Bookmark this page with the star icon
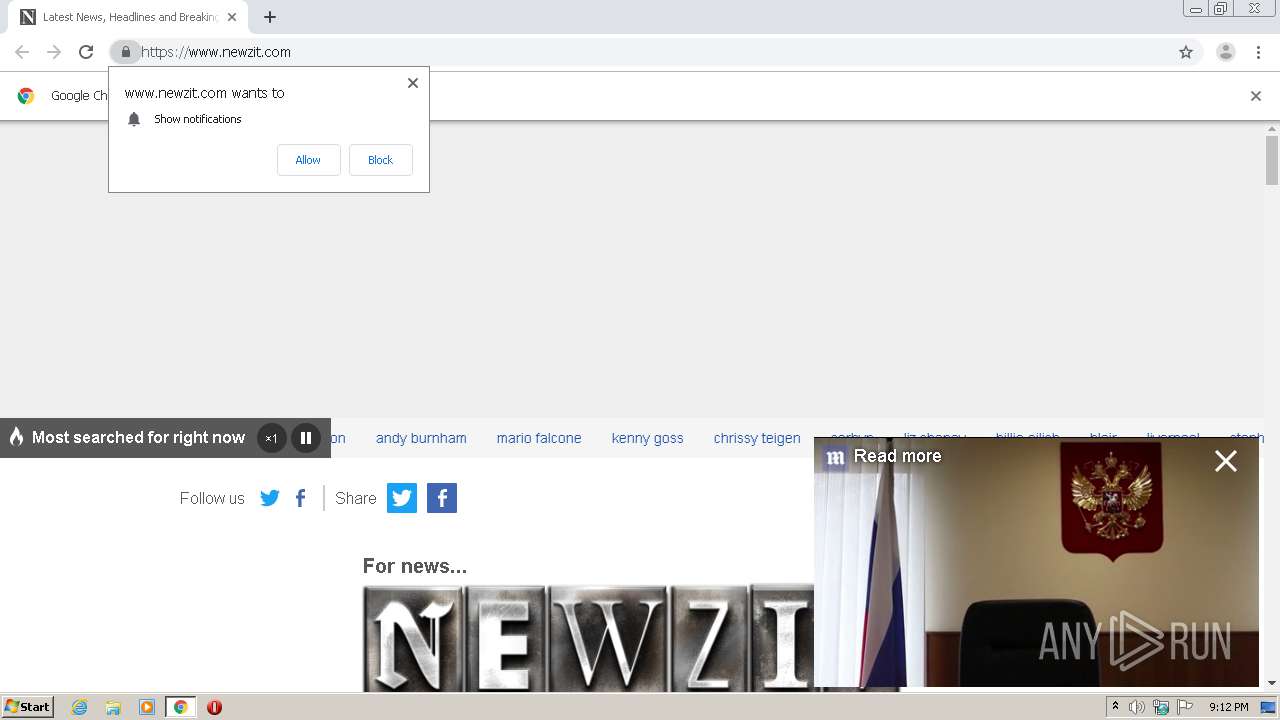1280x720 pixels. pyautogui.click(x=1186, y=52)
